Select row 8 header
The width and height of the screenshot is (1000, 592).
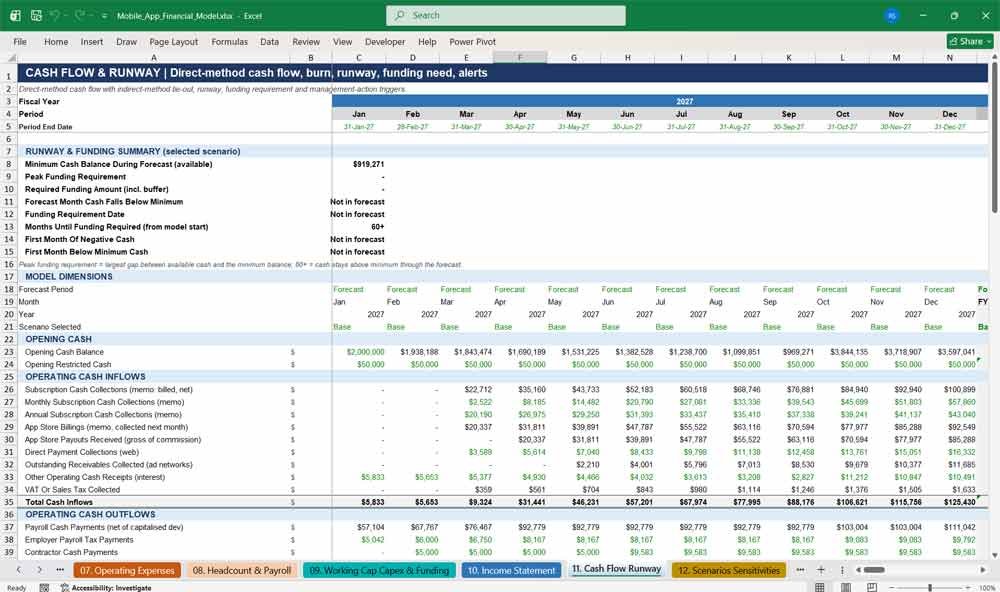click(x=9, y=164)
